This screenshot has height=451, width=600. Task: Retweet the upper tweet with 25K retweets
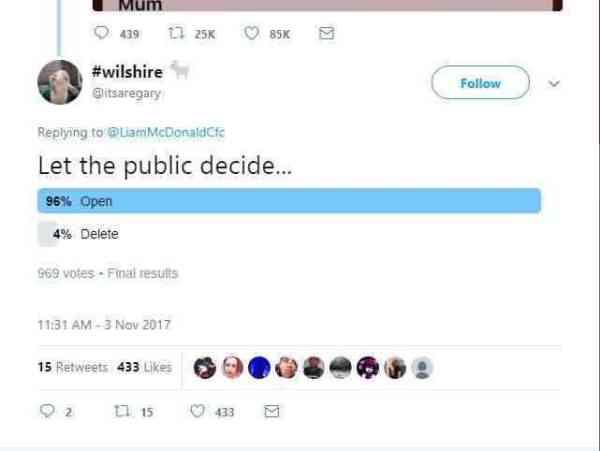coord(178,33)
